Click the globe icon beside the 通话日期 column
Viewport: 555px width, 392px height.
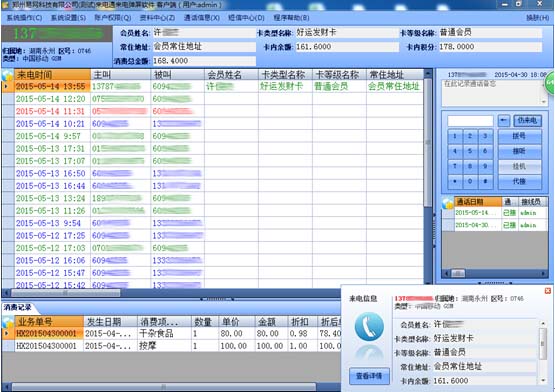pyautogui.click(x=448, y=202)
